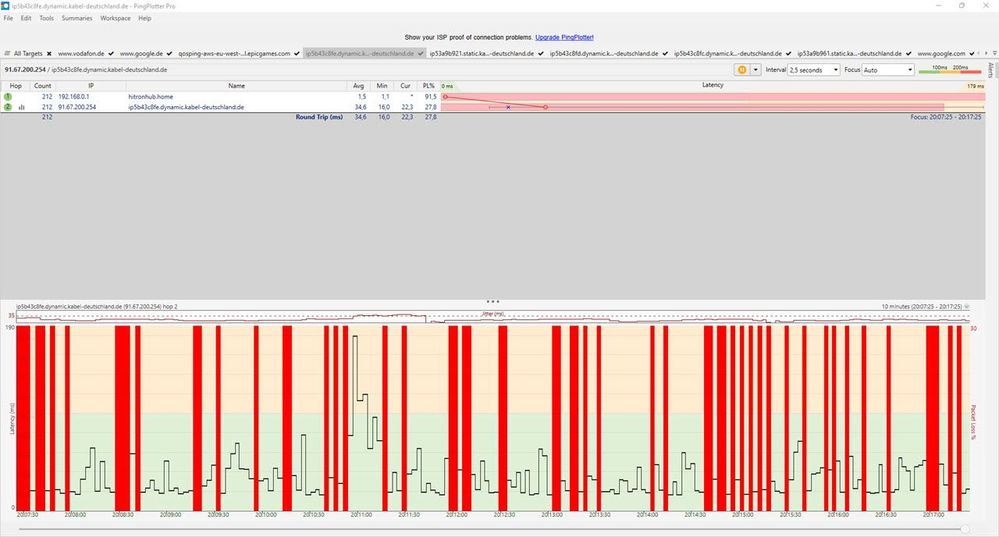Open the Help menu
999x537 pixels.
(145, 18)
